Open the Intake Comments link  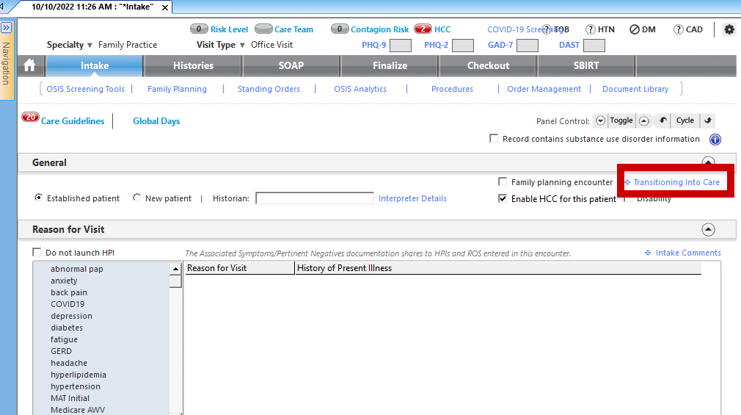pyautogui.click(x=688, y=253)
